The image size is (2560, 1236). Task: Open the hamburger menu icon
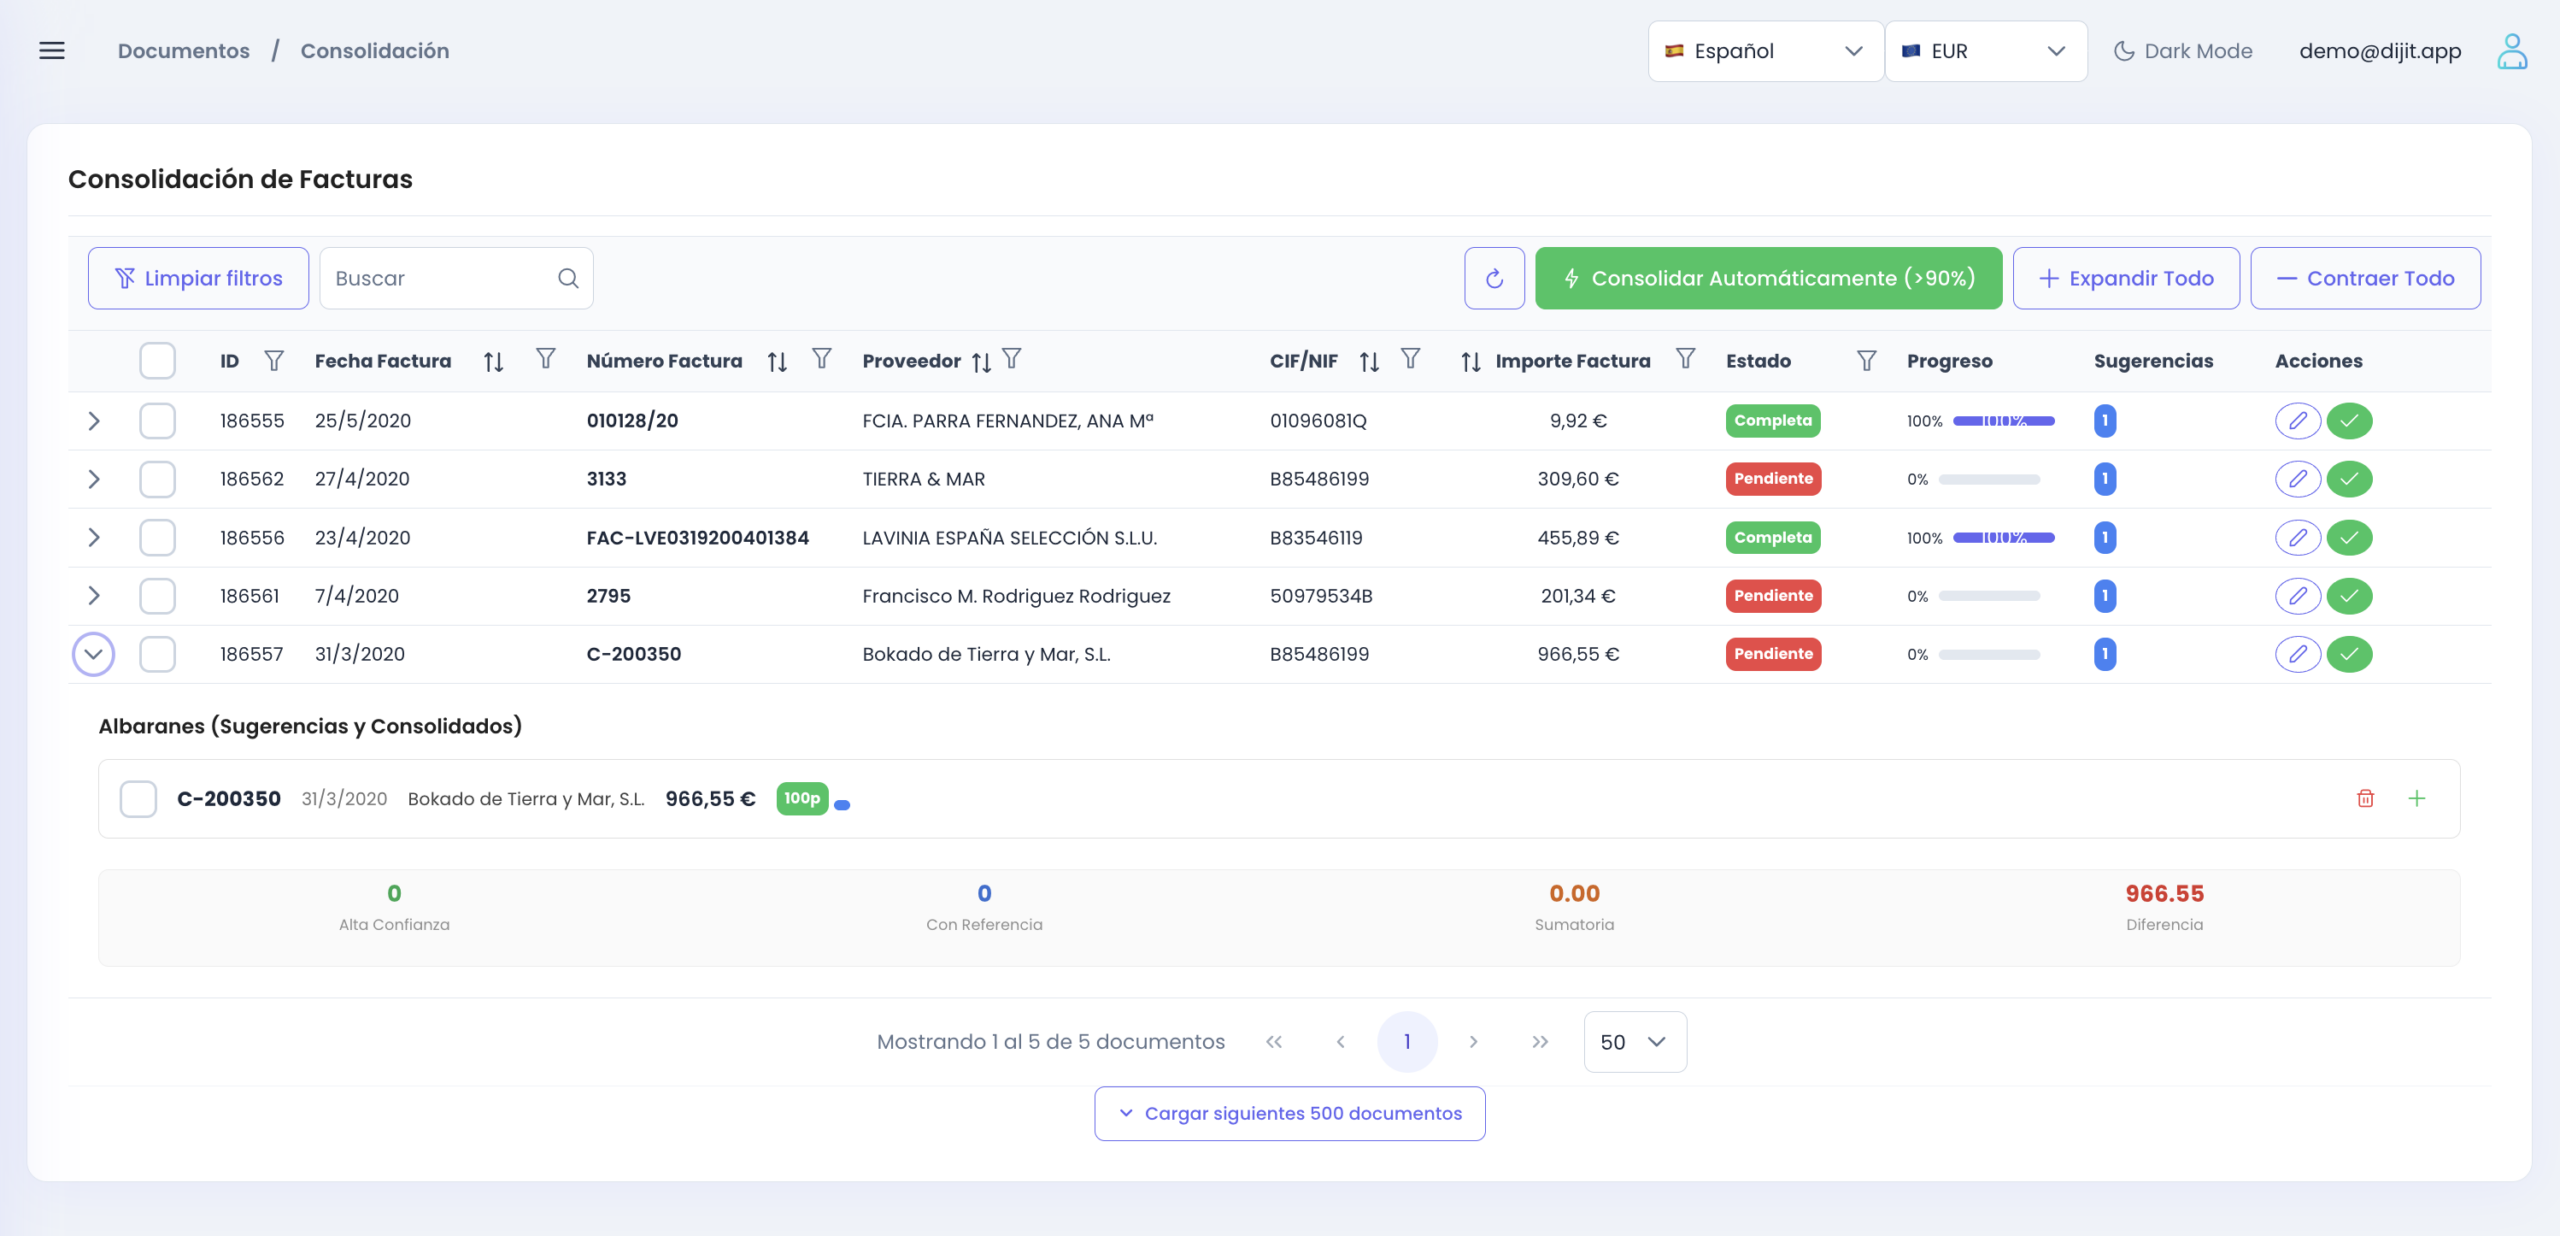tap(52, 51)
